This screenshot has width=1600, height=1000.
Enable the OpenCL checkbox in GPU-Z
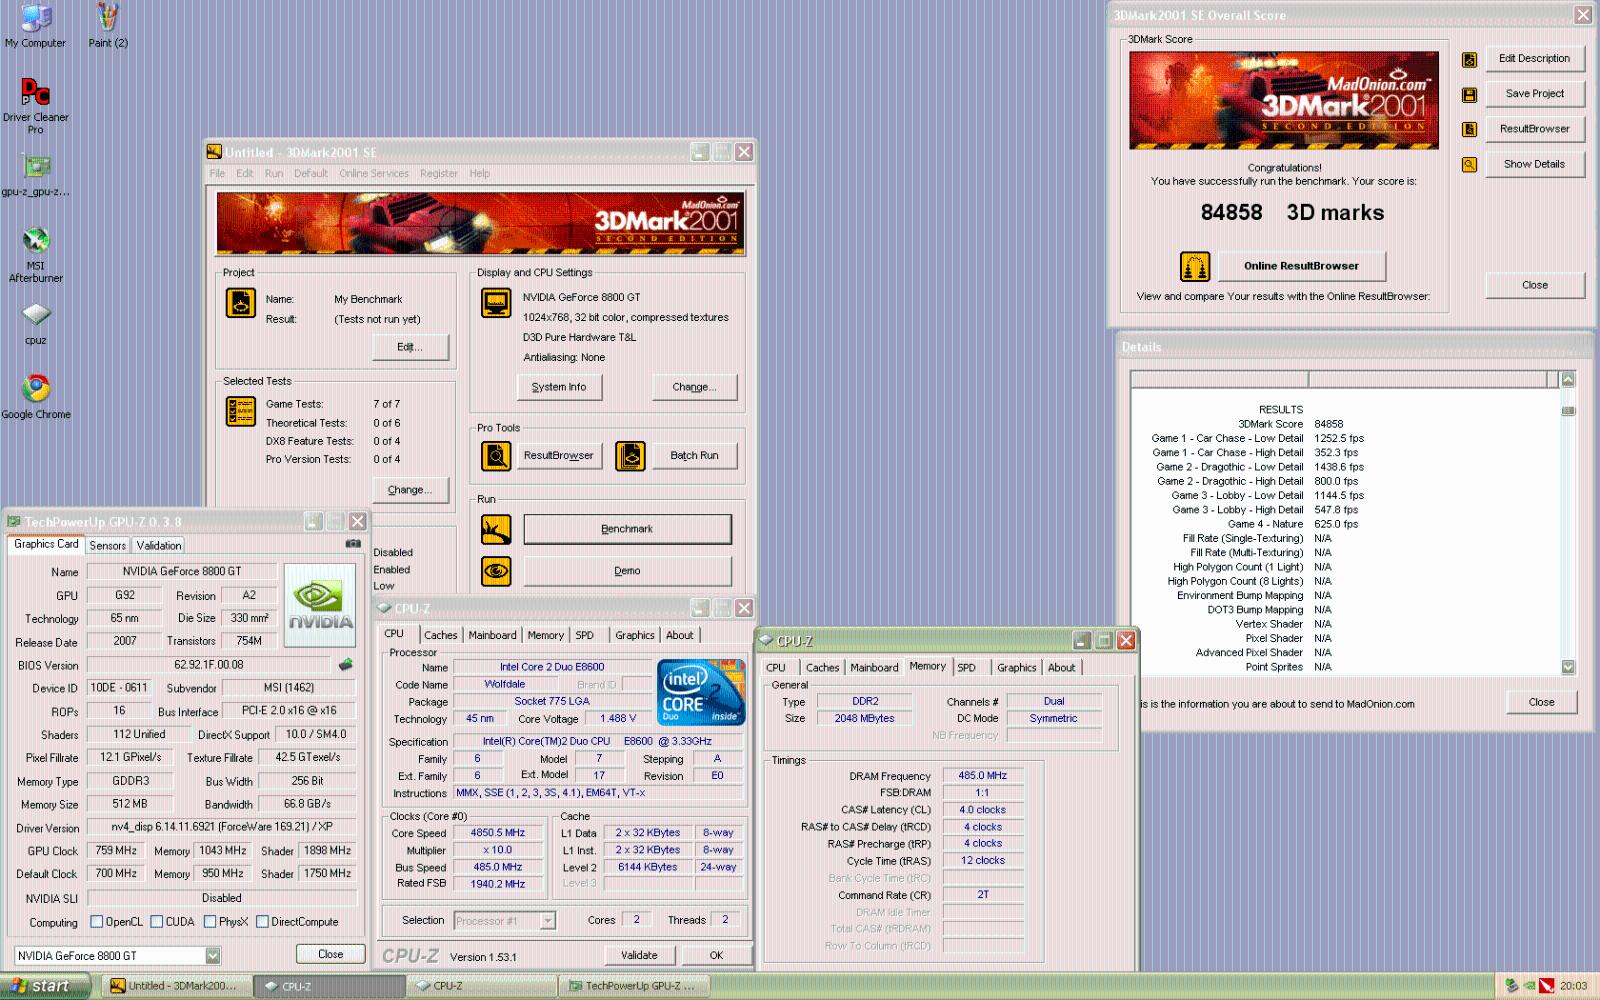[97, 921]
